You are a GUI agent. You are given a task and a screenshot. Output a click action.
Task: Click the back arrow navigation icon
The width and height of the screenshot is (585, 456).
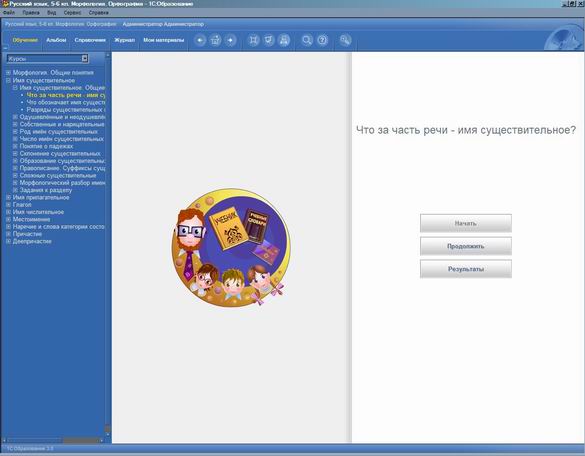[200, 40]
